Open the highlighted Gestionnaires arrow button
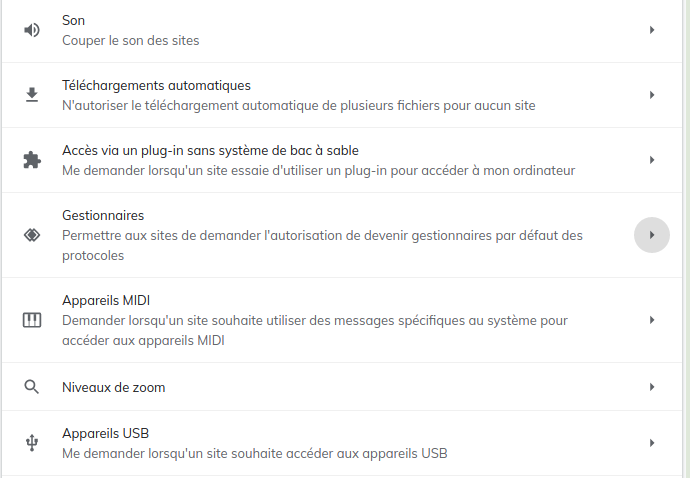This screenshot has width=690, height=478. click(x=652, y=235)
